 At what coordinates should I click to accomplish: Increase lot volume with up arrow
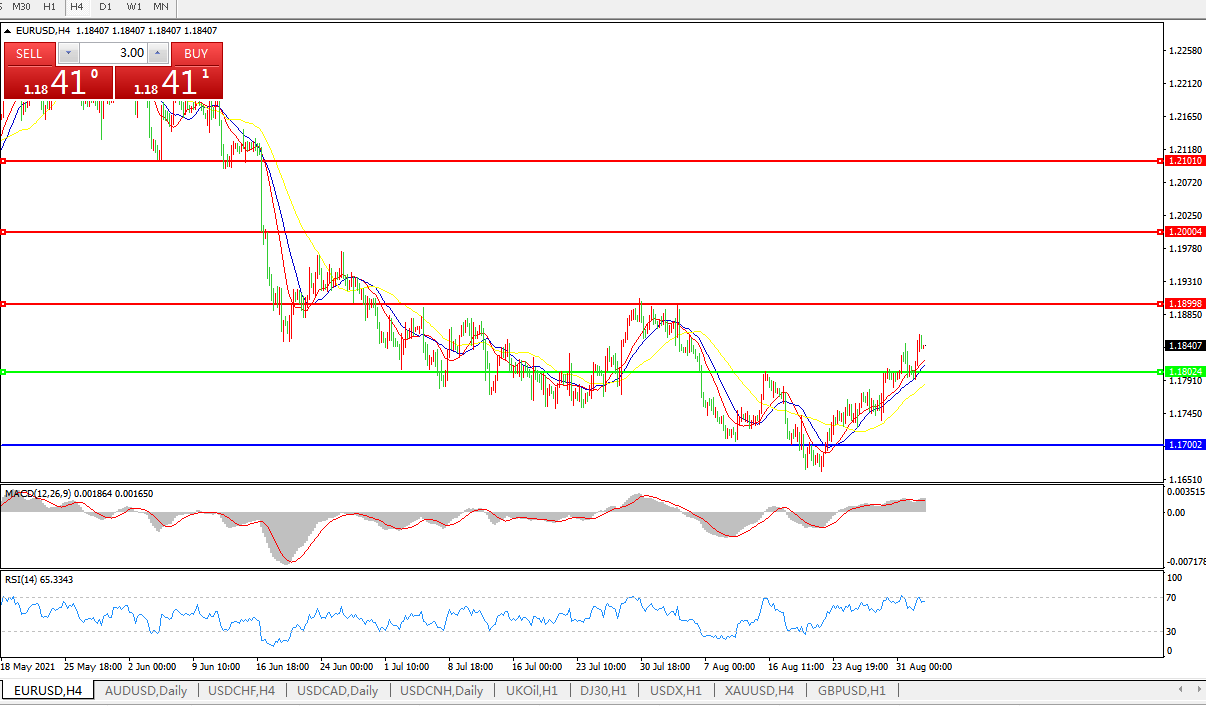158,53
